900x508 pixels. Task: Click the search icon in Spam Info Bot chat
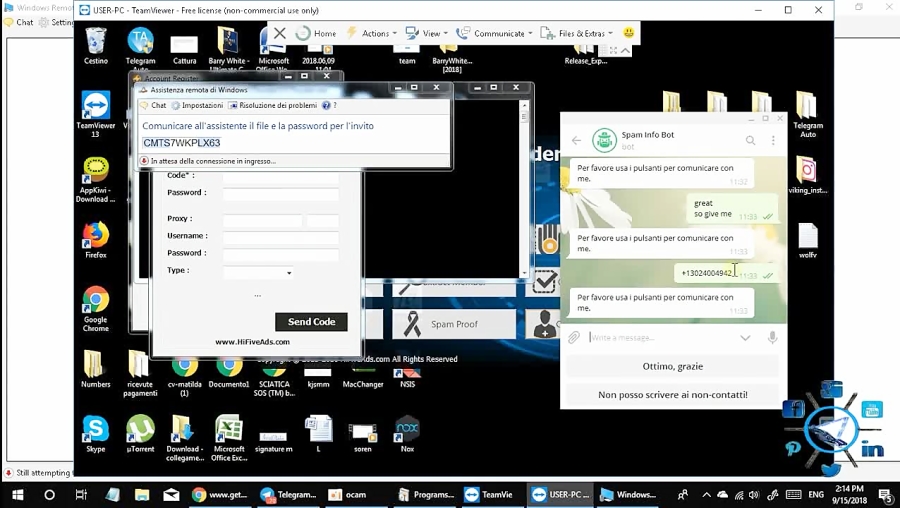coord(750,140)
